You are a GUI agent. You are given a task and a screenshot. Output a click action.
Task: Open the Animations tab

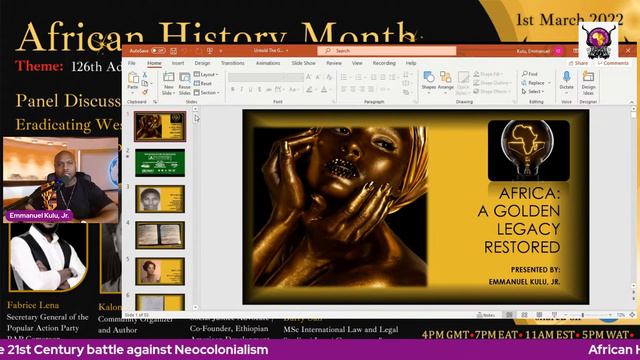268,63
